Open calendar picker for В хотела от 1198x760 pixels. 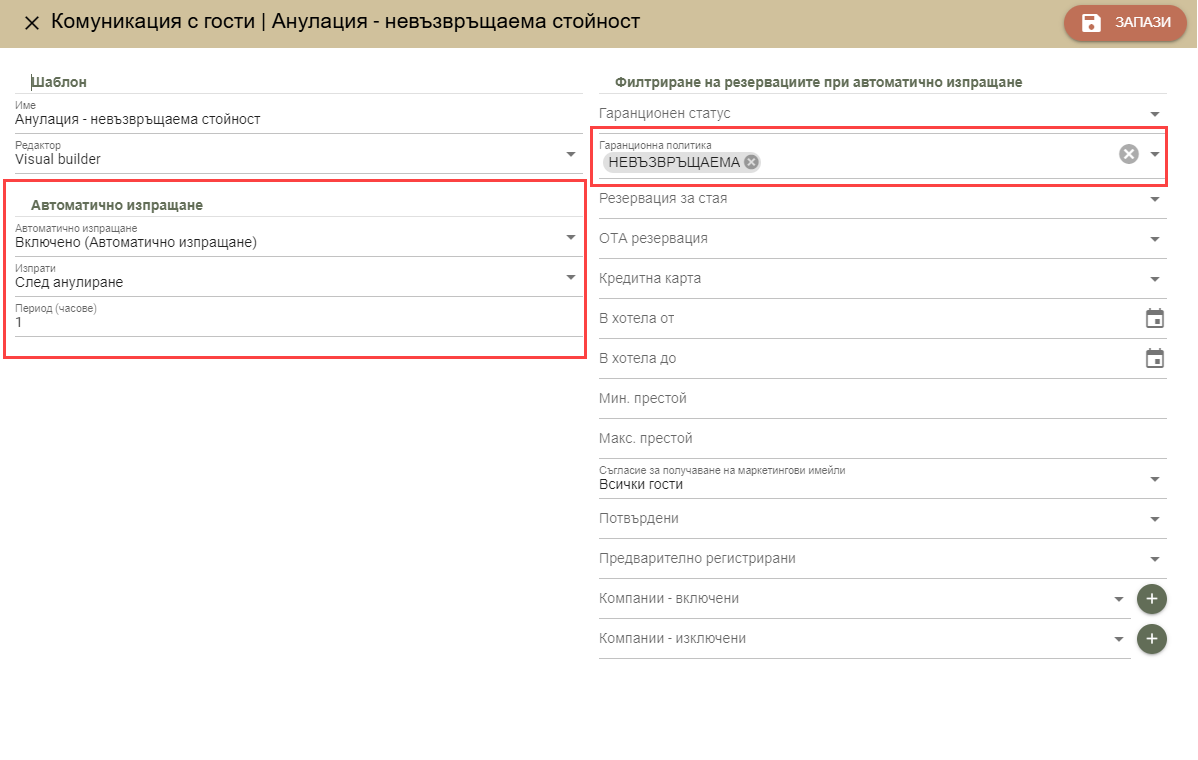tap(1154, 319)
